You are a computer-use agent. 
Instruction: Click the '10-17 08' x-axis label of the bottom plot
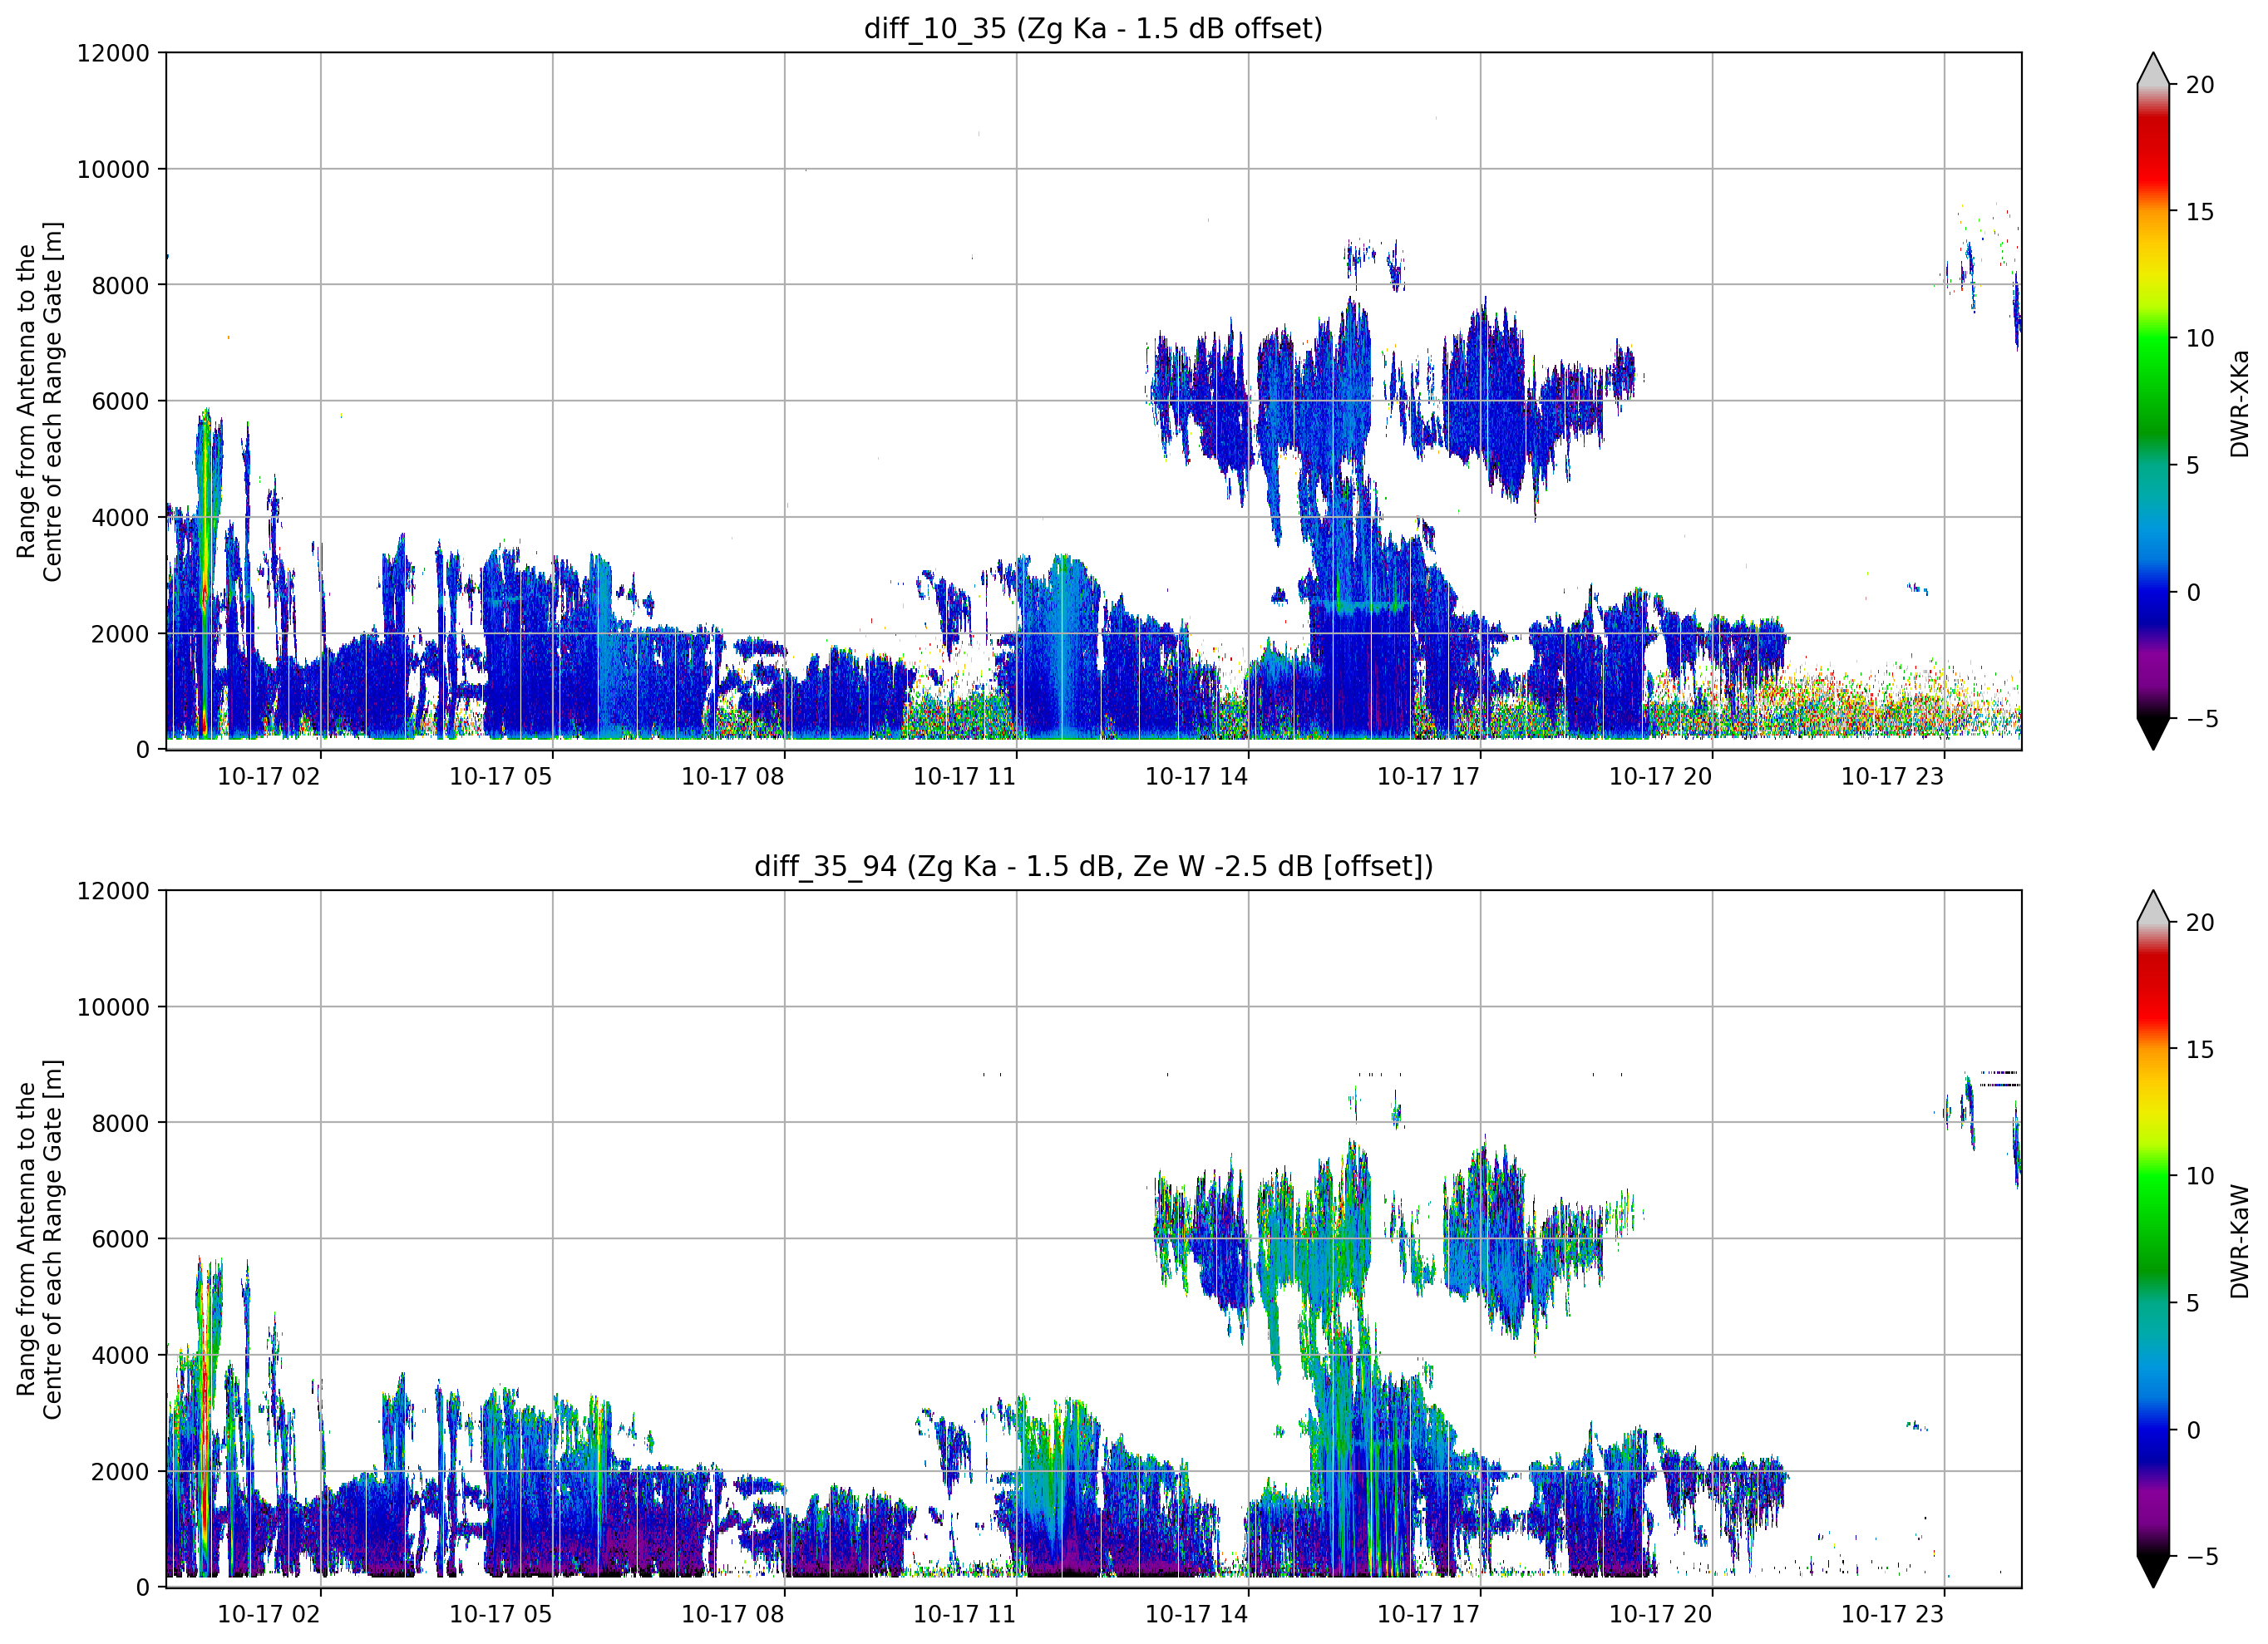733,1614
